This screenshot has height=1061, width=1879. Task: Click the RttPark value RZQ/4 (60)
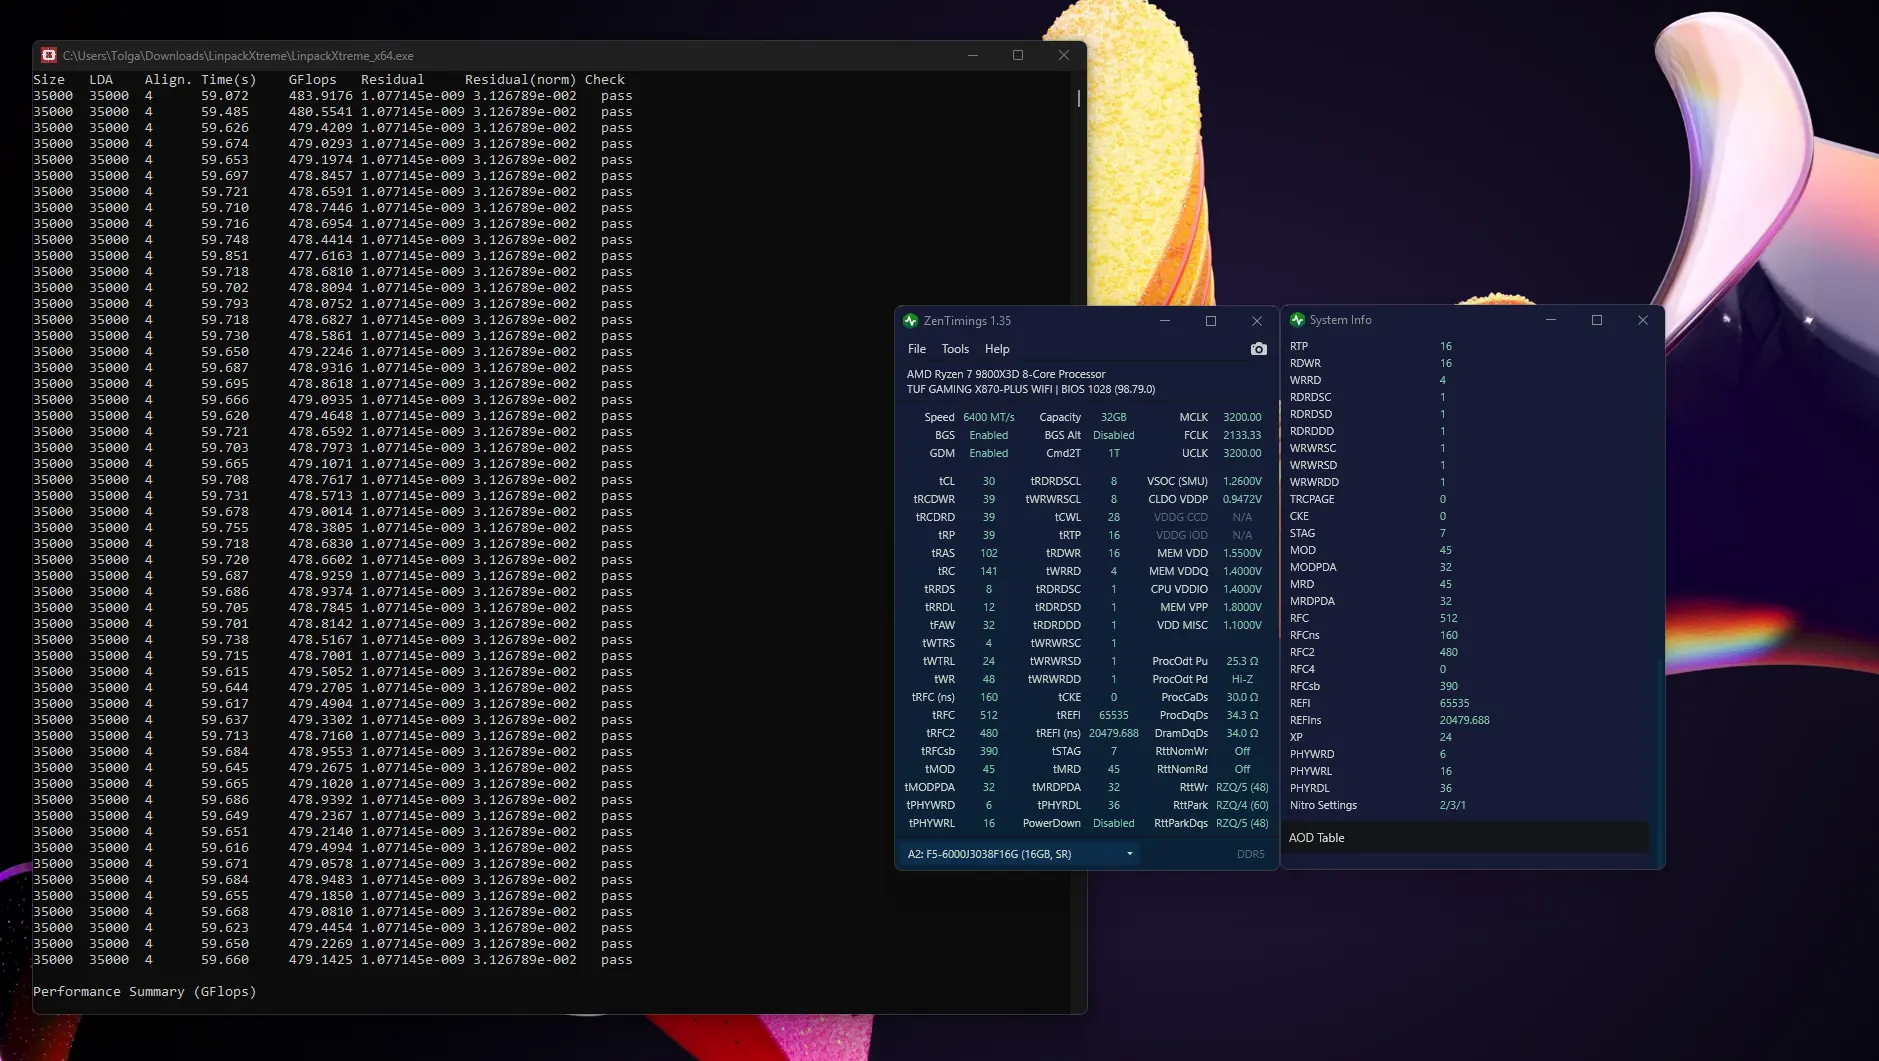(x=1242, y=805)
